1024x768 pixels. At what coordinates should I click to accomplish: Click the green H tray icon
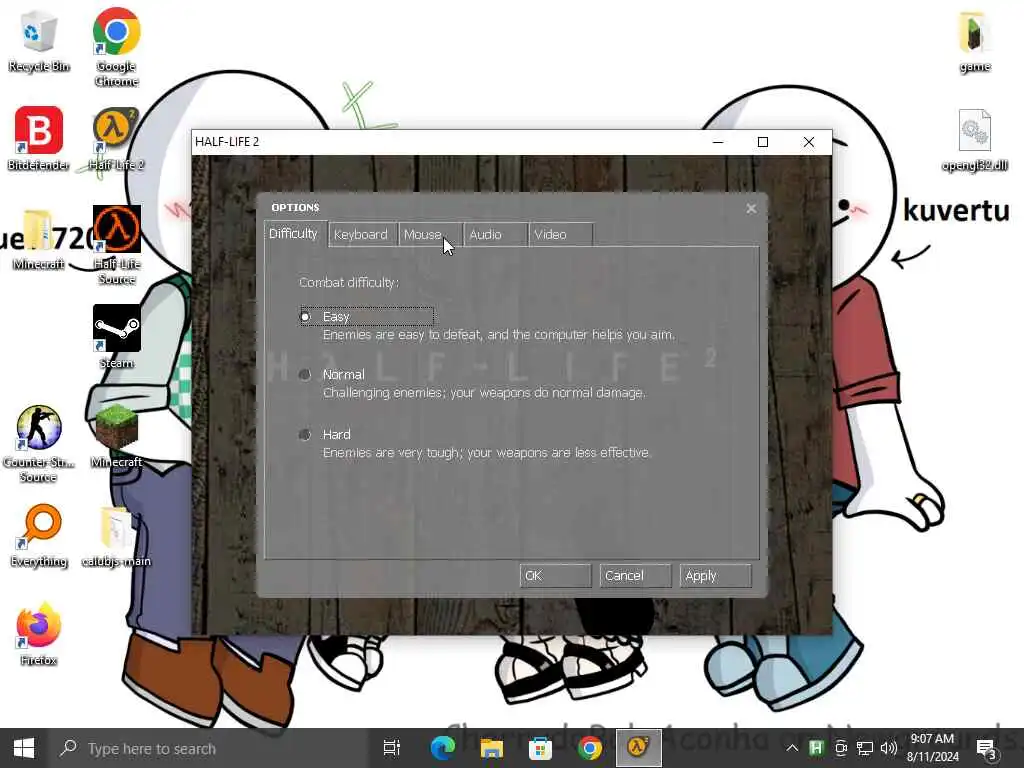coord(816,748)
